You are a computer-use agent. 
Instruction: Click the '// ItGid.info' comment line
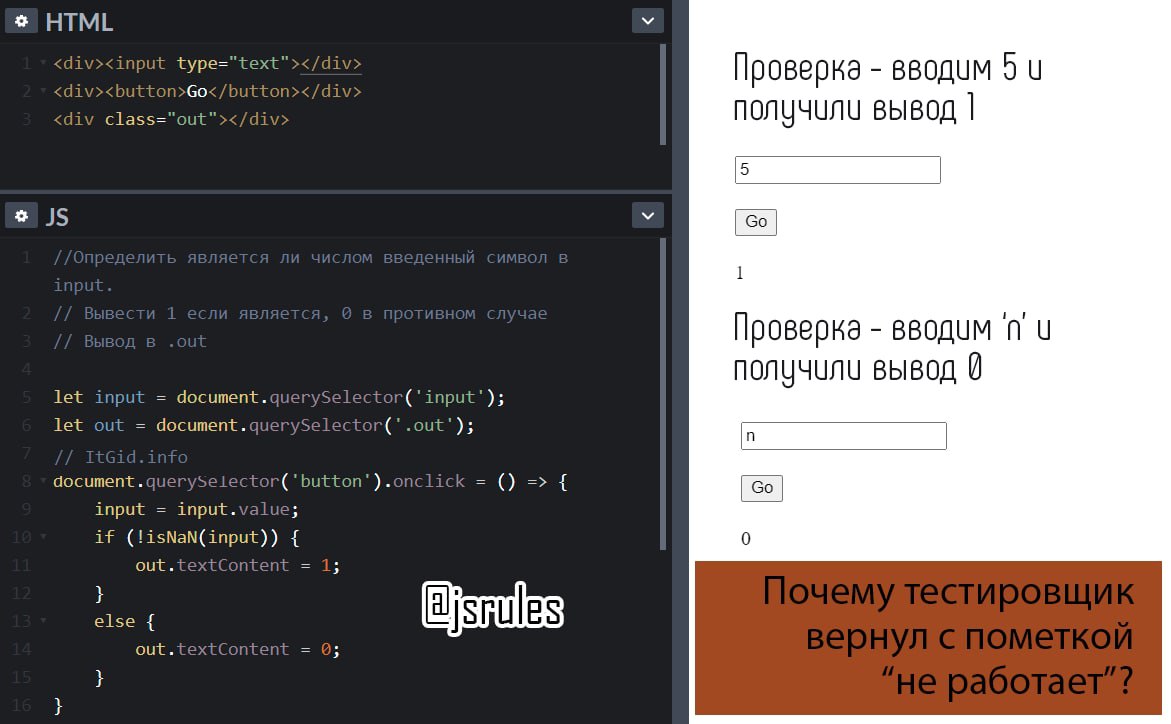click(x=120, y=457)
